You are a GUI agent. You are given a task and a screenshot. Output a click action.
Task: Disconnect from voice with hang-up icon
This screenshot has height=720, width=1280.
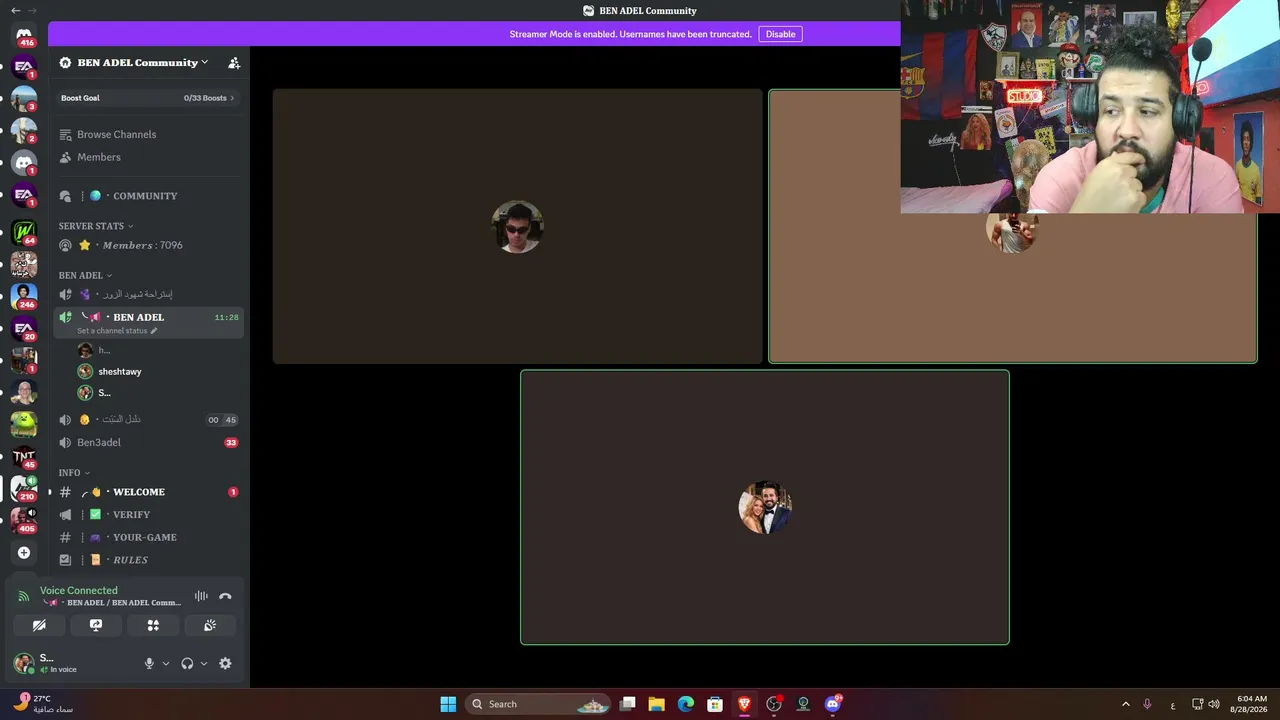(225, 596)
